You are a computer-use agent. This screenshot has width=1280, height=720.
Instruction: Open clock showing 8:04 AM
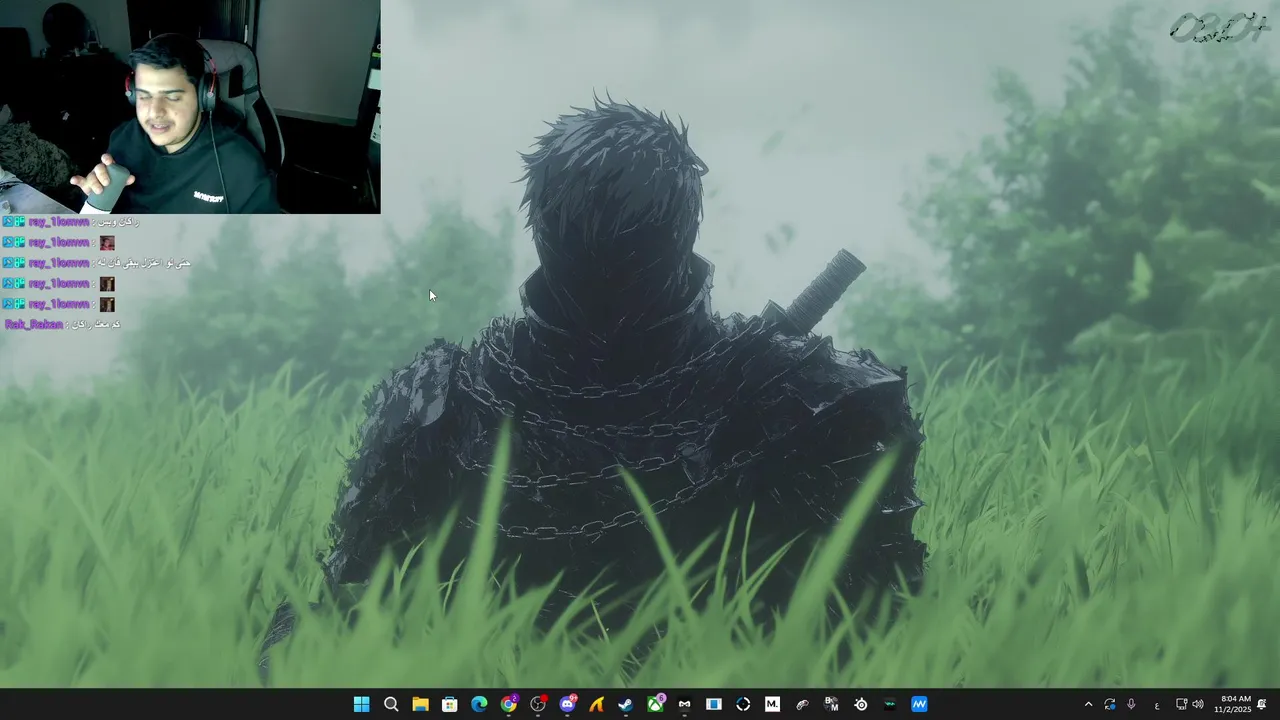[x=1233, y=704]
